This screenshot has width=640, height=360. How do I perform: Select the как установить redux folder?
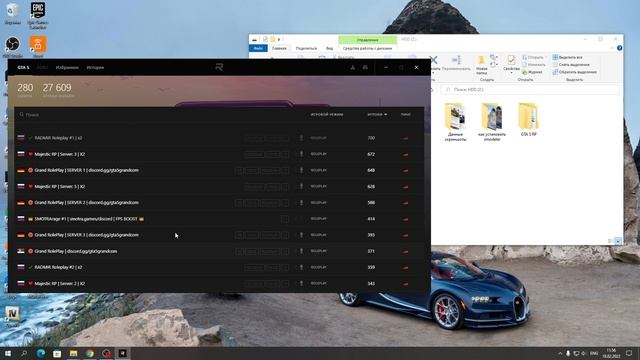click(492, 122)
